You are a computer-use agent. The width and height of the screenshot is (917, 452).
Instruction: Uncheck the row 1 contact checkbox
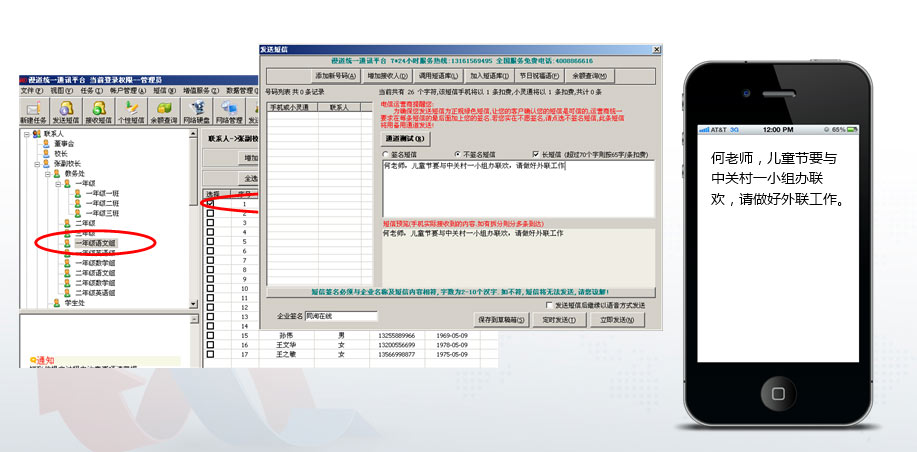[x=210, y=203]
